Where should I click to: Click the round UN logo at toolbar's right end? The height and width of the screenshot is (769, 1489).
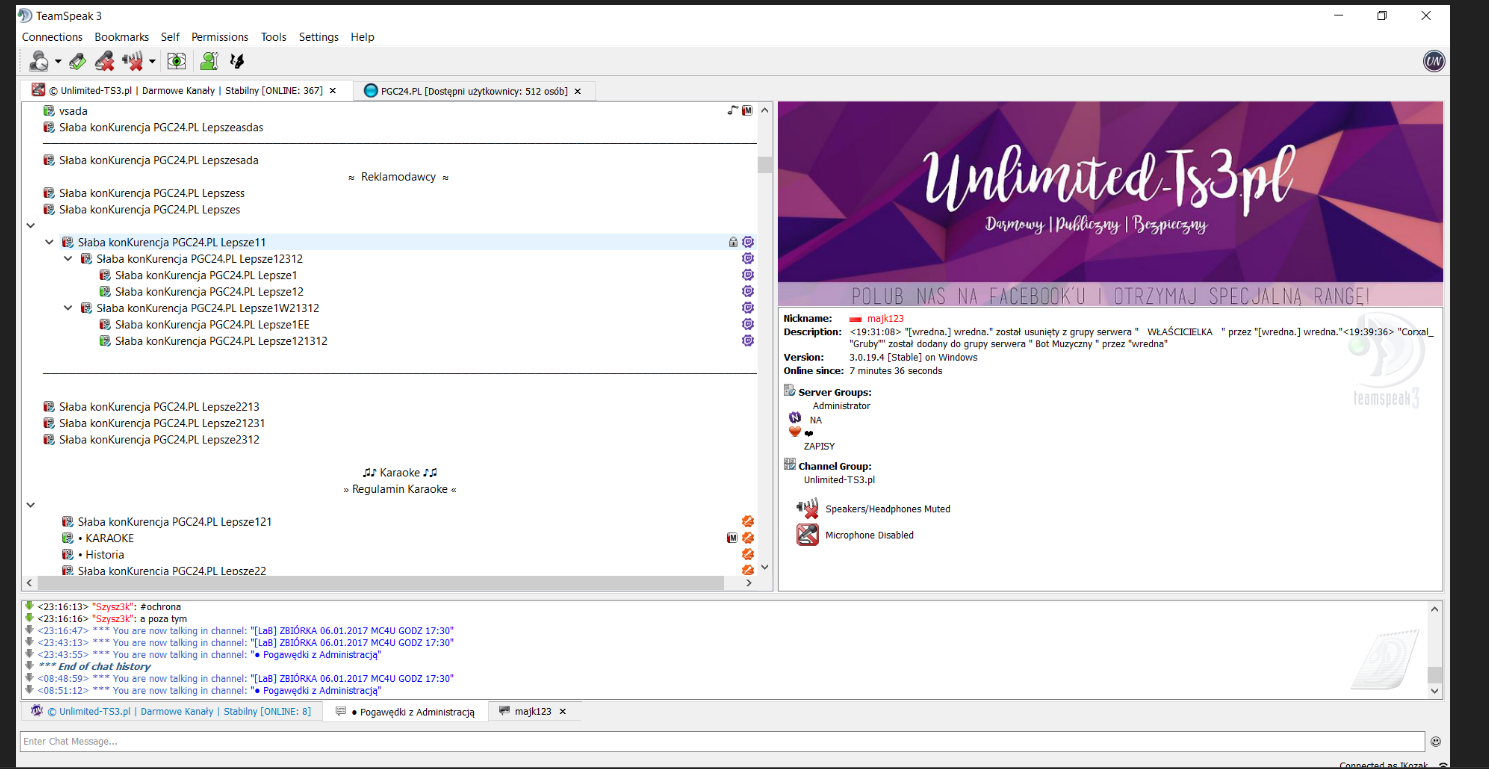pos(1434,61)
